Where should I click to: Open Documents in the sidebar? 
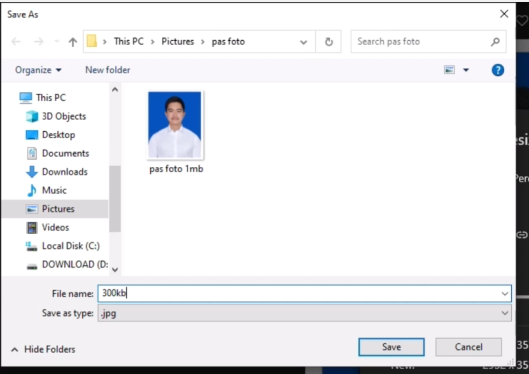click(x=65, y=153)
